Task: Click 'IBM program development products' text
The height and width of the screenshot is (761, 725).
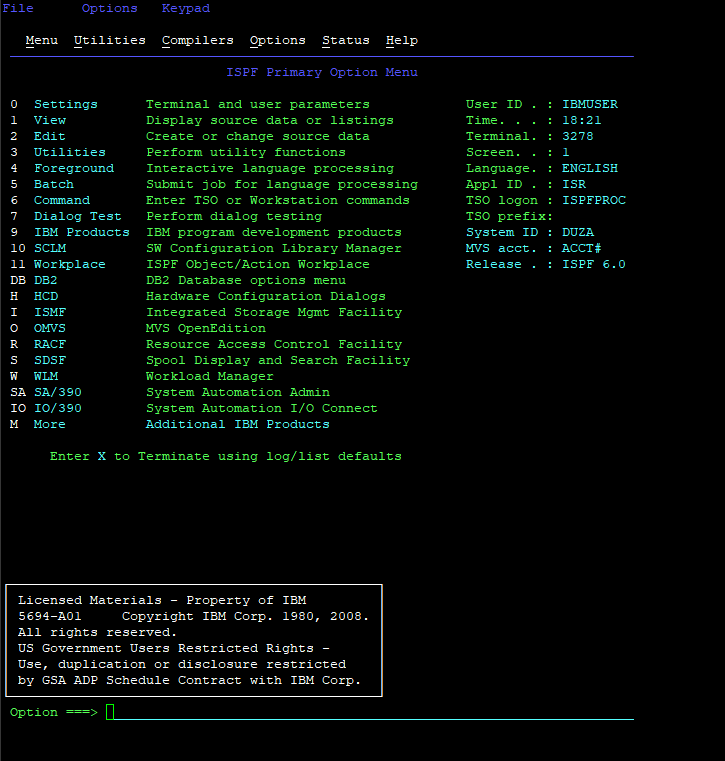Action: click(x=274, y=232)
